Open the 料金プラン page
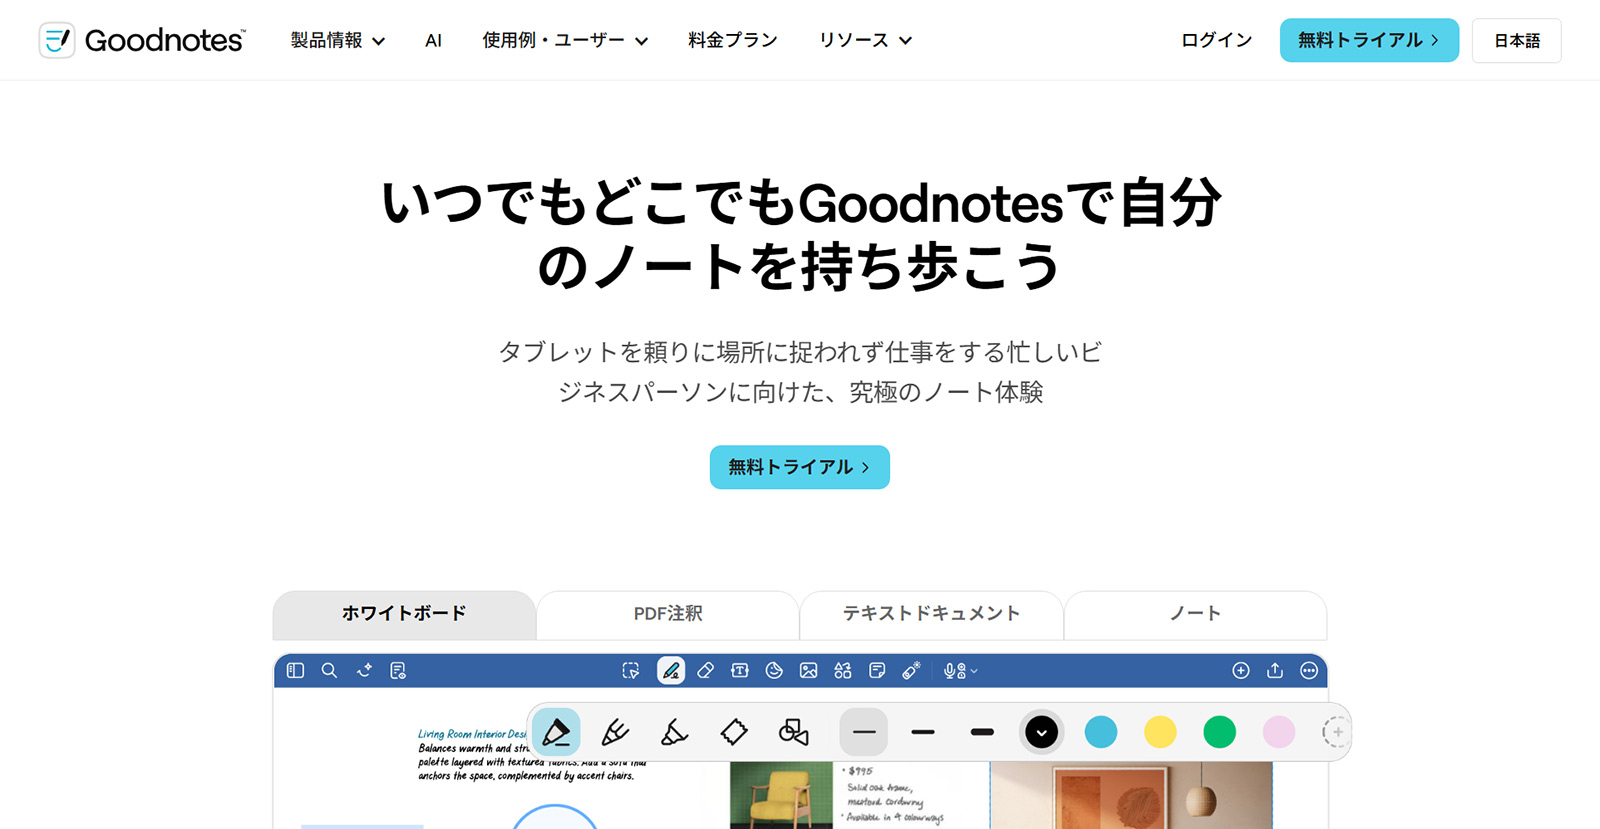1600x829 pixels. point(733,40)
